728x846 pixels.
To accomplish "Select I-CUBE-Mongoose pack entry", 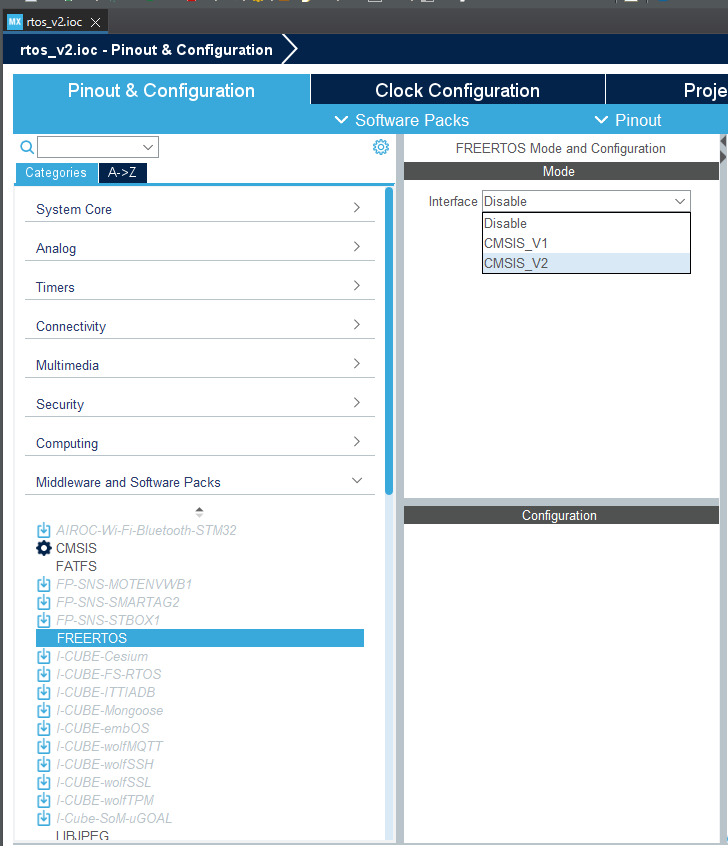I will click(x=110, y=711).
